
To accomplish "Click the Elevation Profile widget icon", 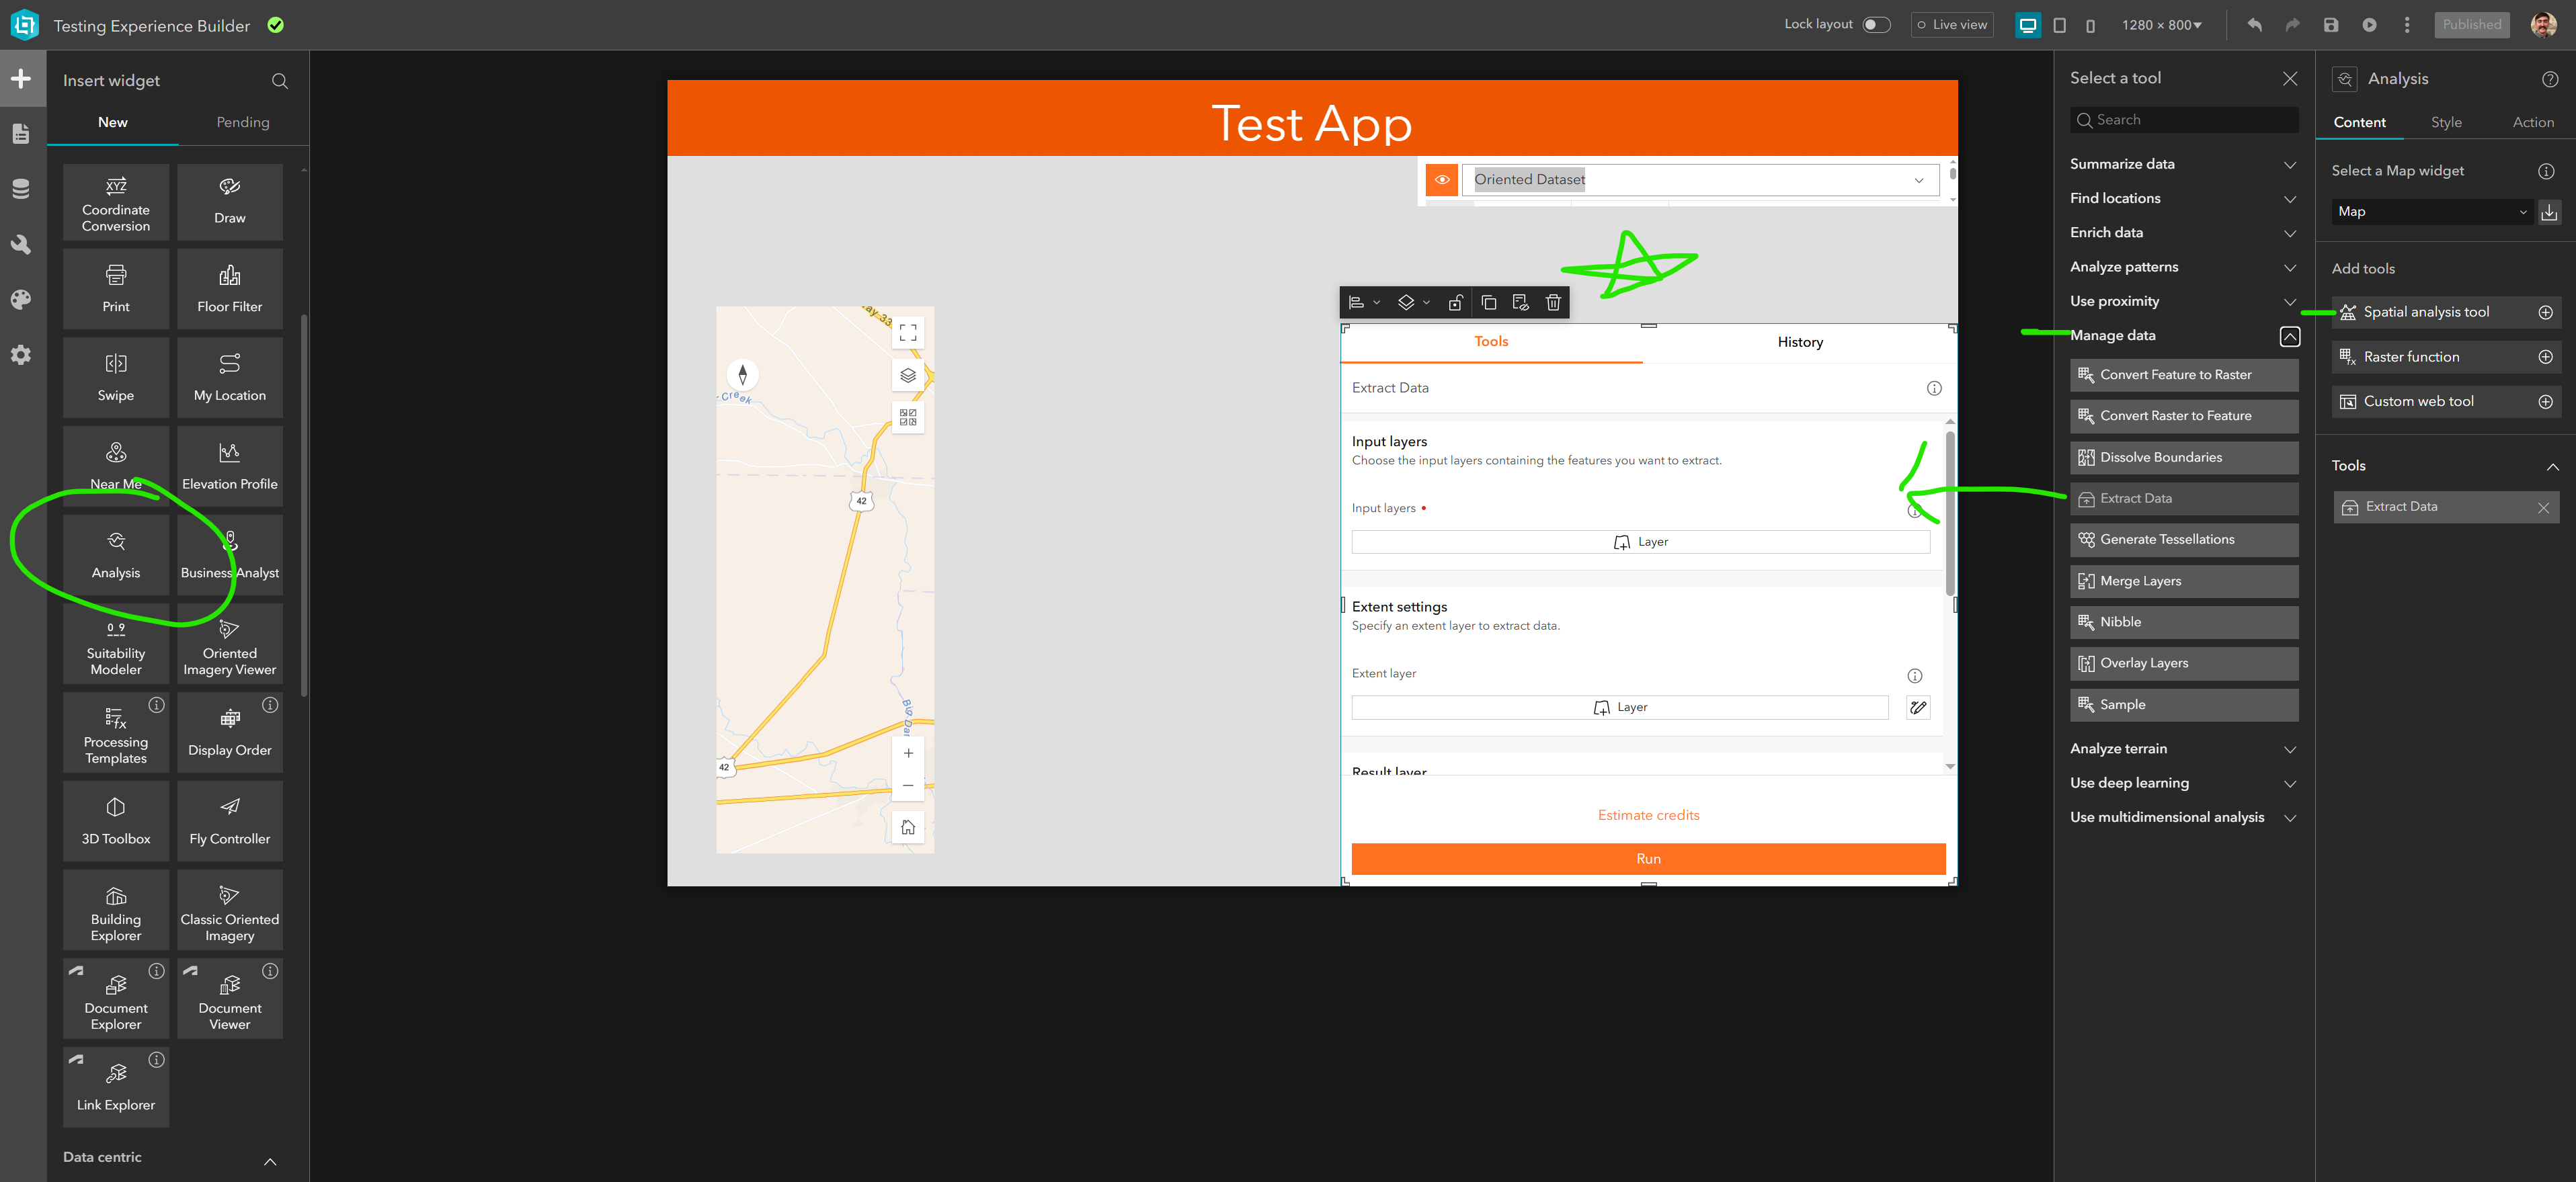I will coord(229,453).
